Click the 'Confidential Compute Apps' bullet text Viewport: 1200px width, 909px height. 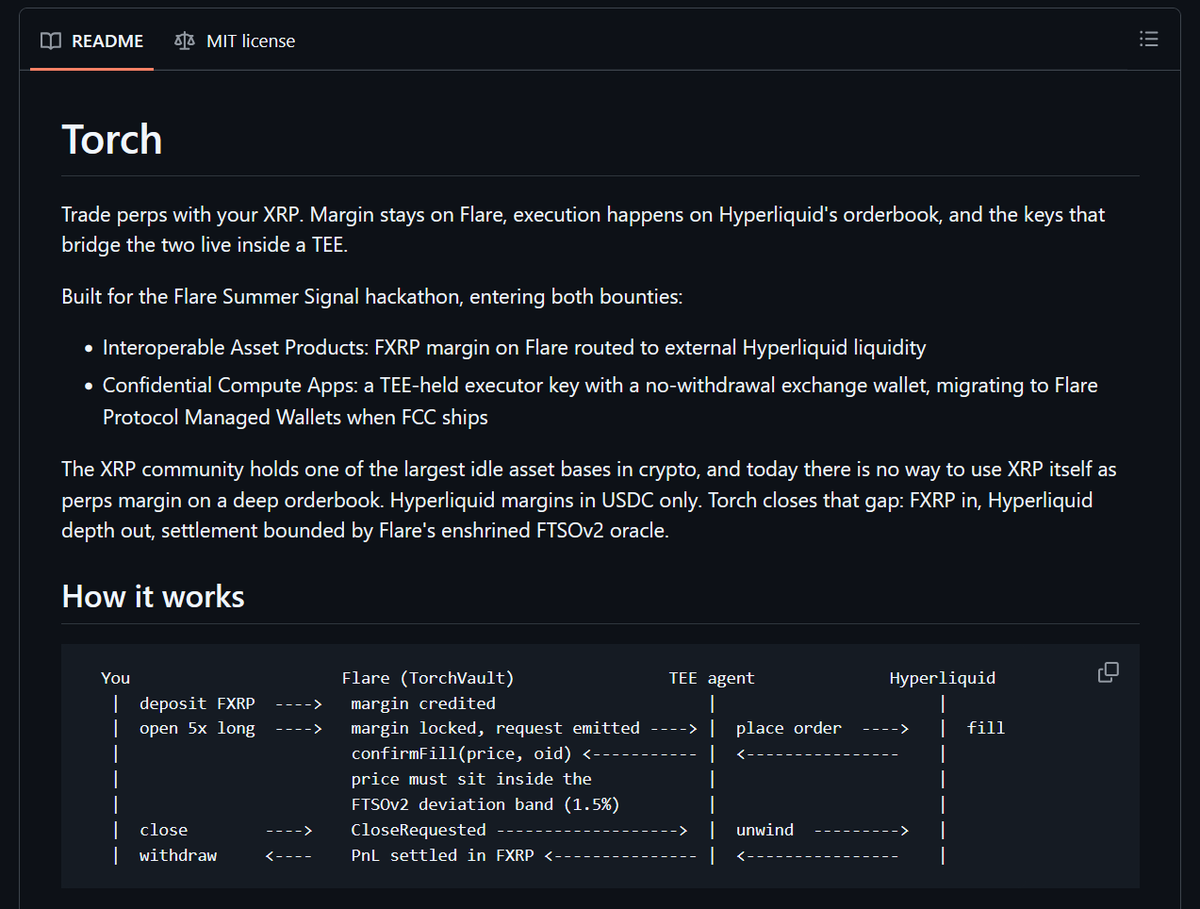(600, 401)
